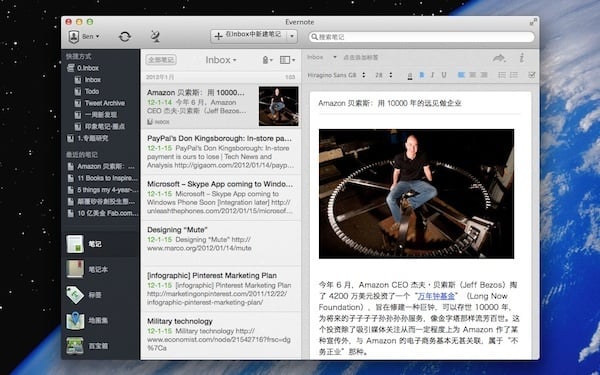Screen dimensions: 600x375
Task: Select the Designing "Mute" note
Action: click(x=221, y=243)
